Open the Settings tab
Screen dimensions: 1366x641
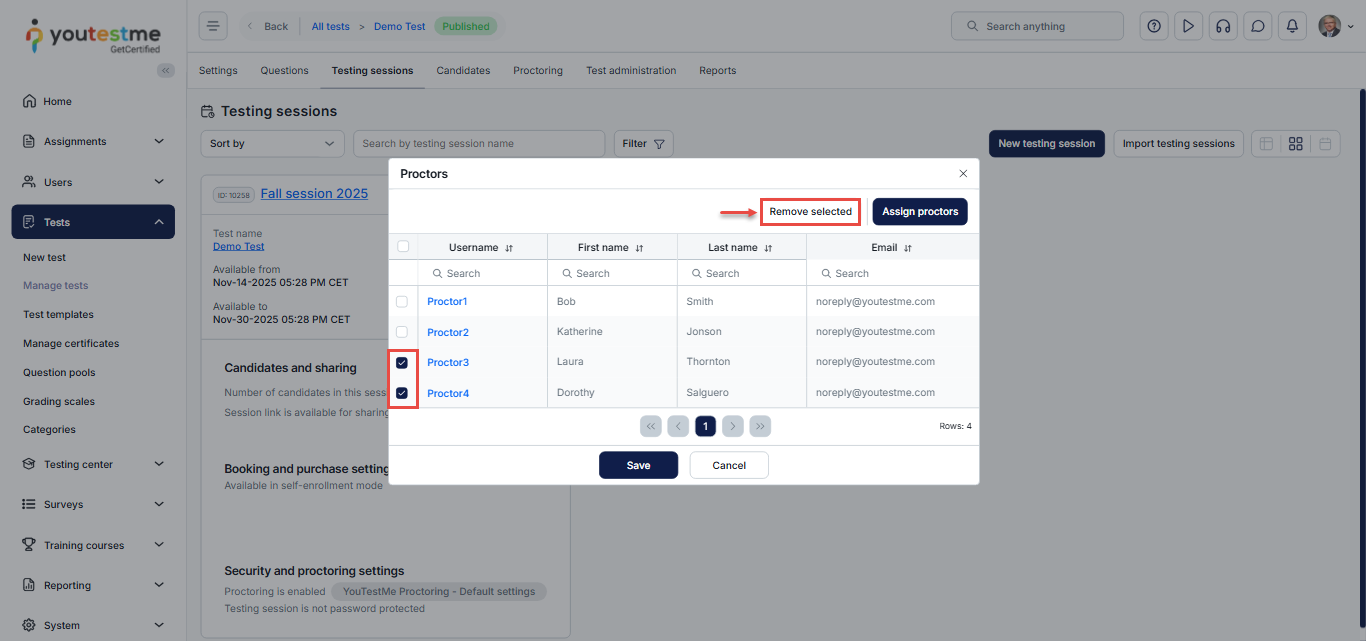tap(218, 71)
